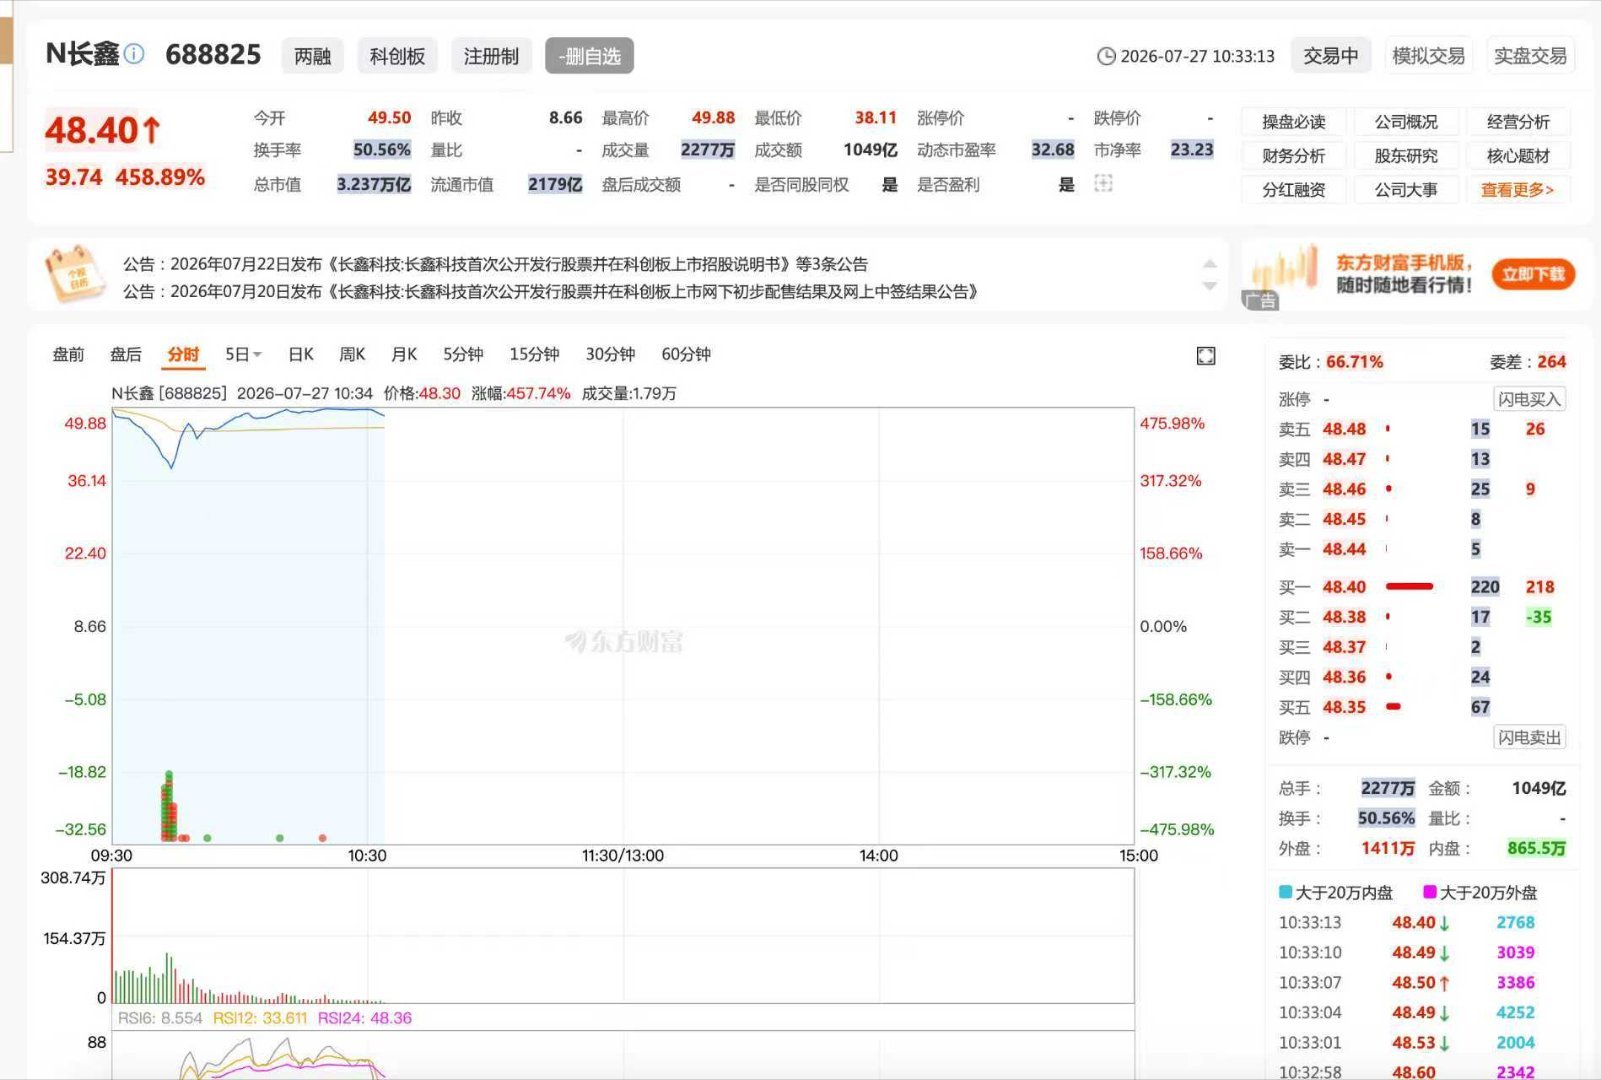Click the 注册制 tag
1601x1080 pixels.
point(491,56)
